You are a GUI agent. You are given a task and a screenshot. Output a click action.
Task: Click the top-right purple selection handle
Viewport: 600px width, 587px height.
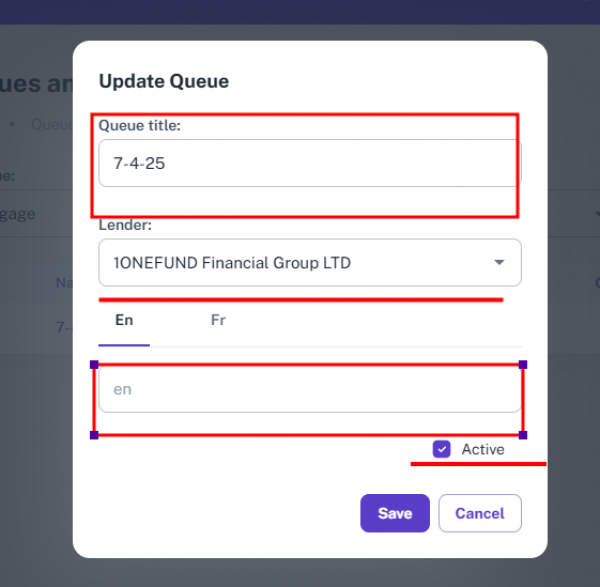coord(523,365)
